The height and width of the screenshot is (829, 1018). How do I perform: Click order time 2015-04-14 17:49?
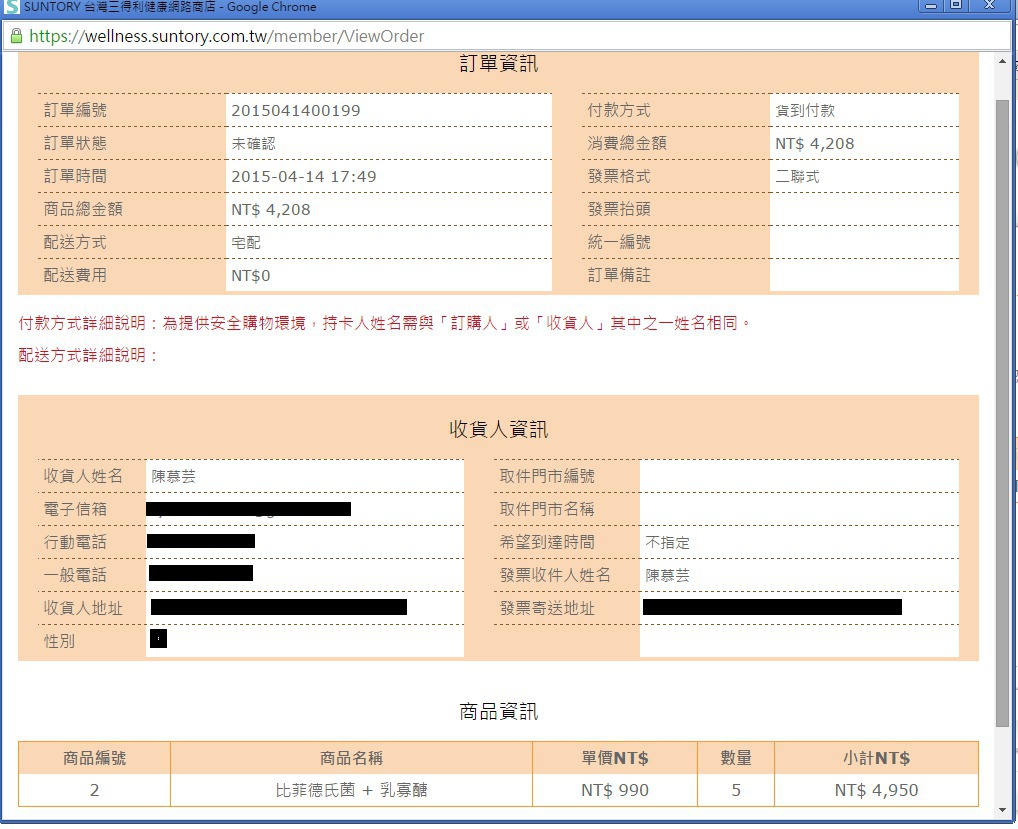point(303,177)
